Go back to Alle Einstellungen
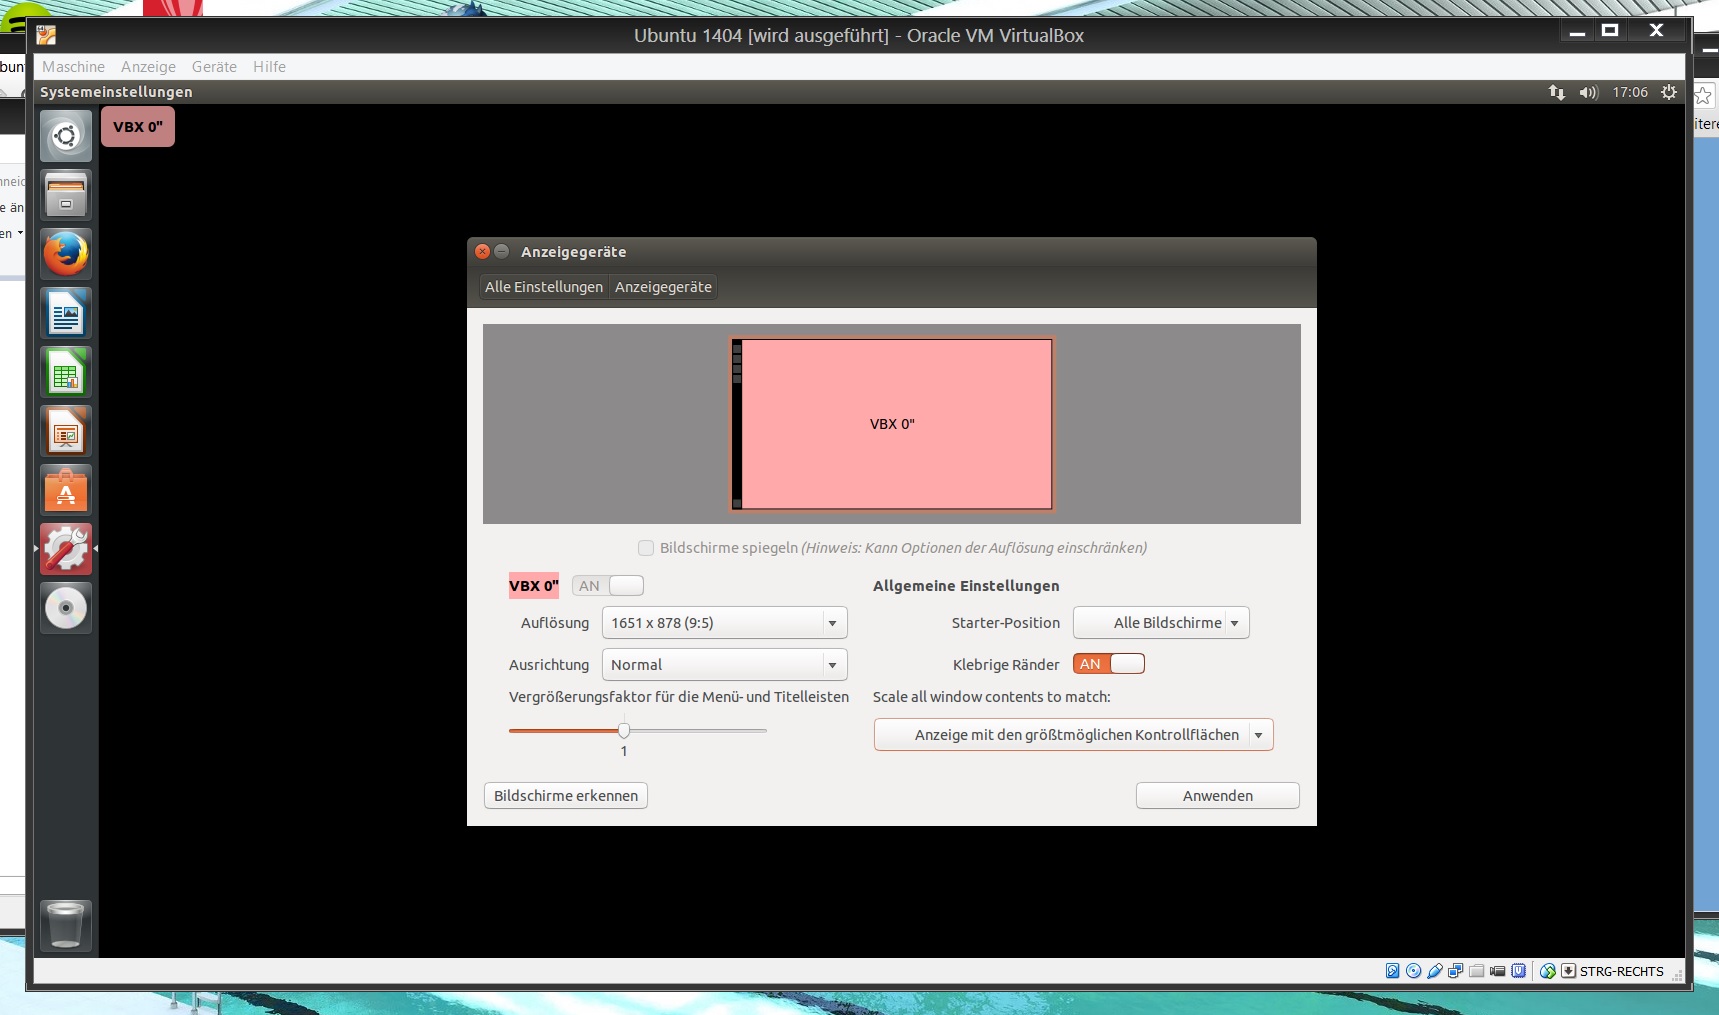 pos(544,287)
